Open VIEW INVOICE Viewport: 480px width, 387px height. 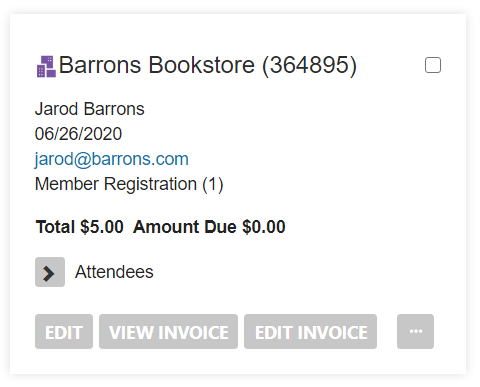pyautogui.click(x=168, y=331)
